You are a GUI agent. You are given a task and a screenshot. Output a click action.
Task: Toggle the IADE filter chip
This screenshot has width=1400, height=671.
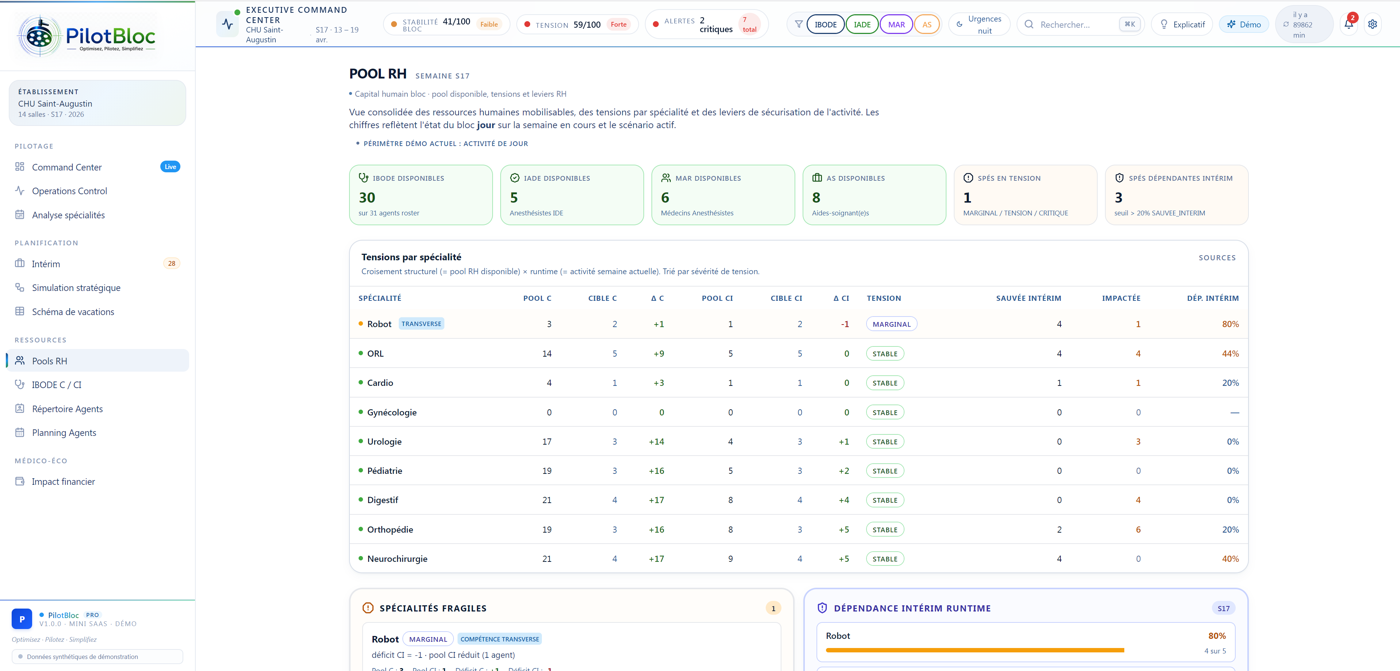click(862, 24)
